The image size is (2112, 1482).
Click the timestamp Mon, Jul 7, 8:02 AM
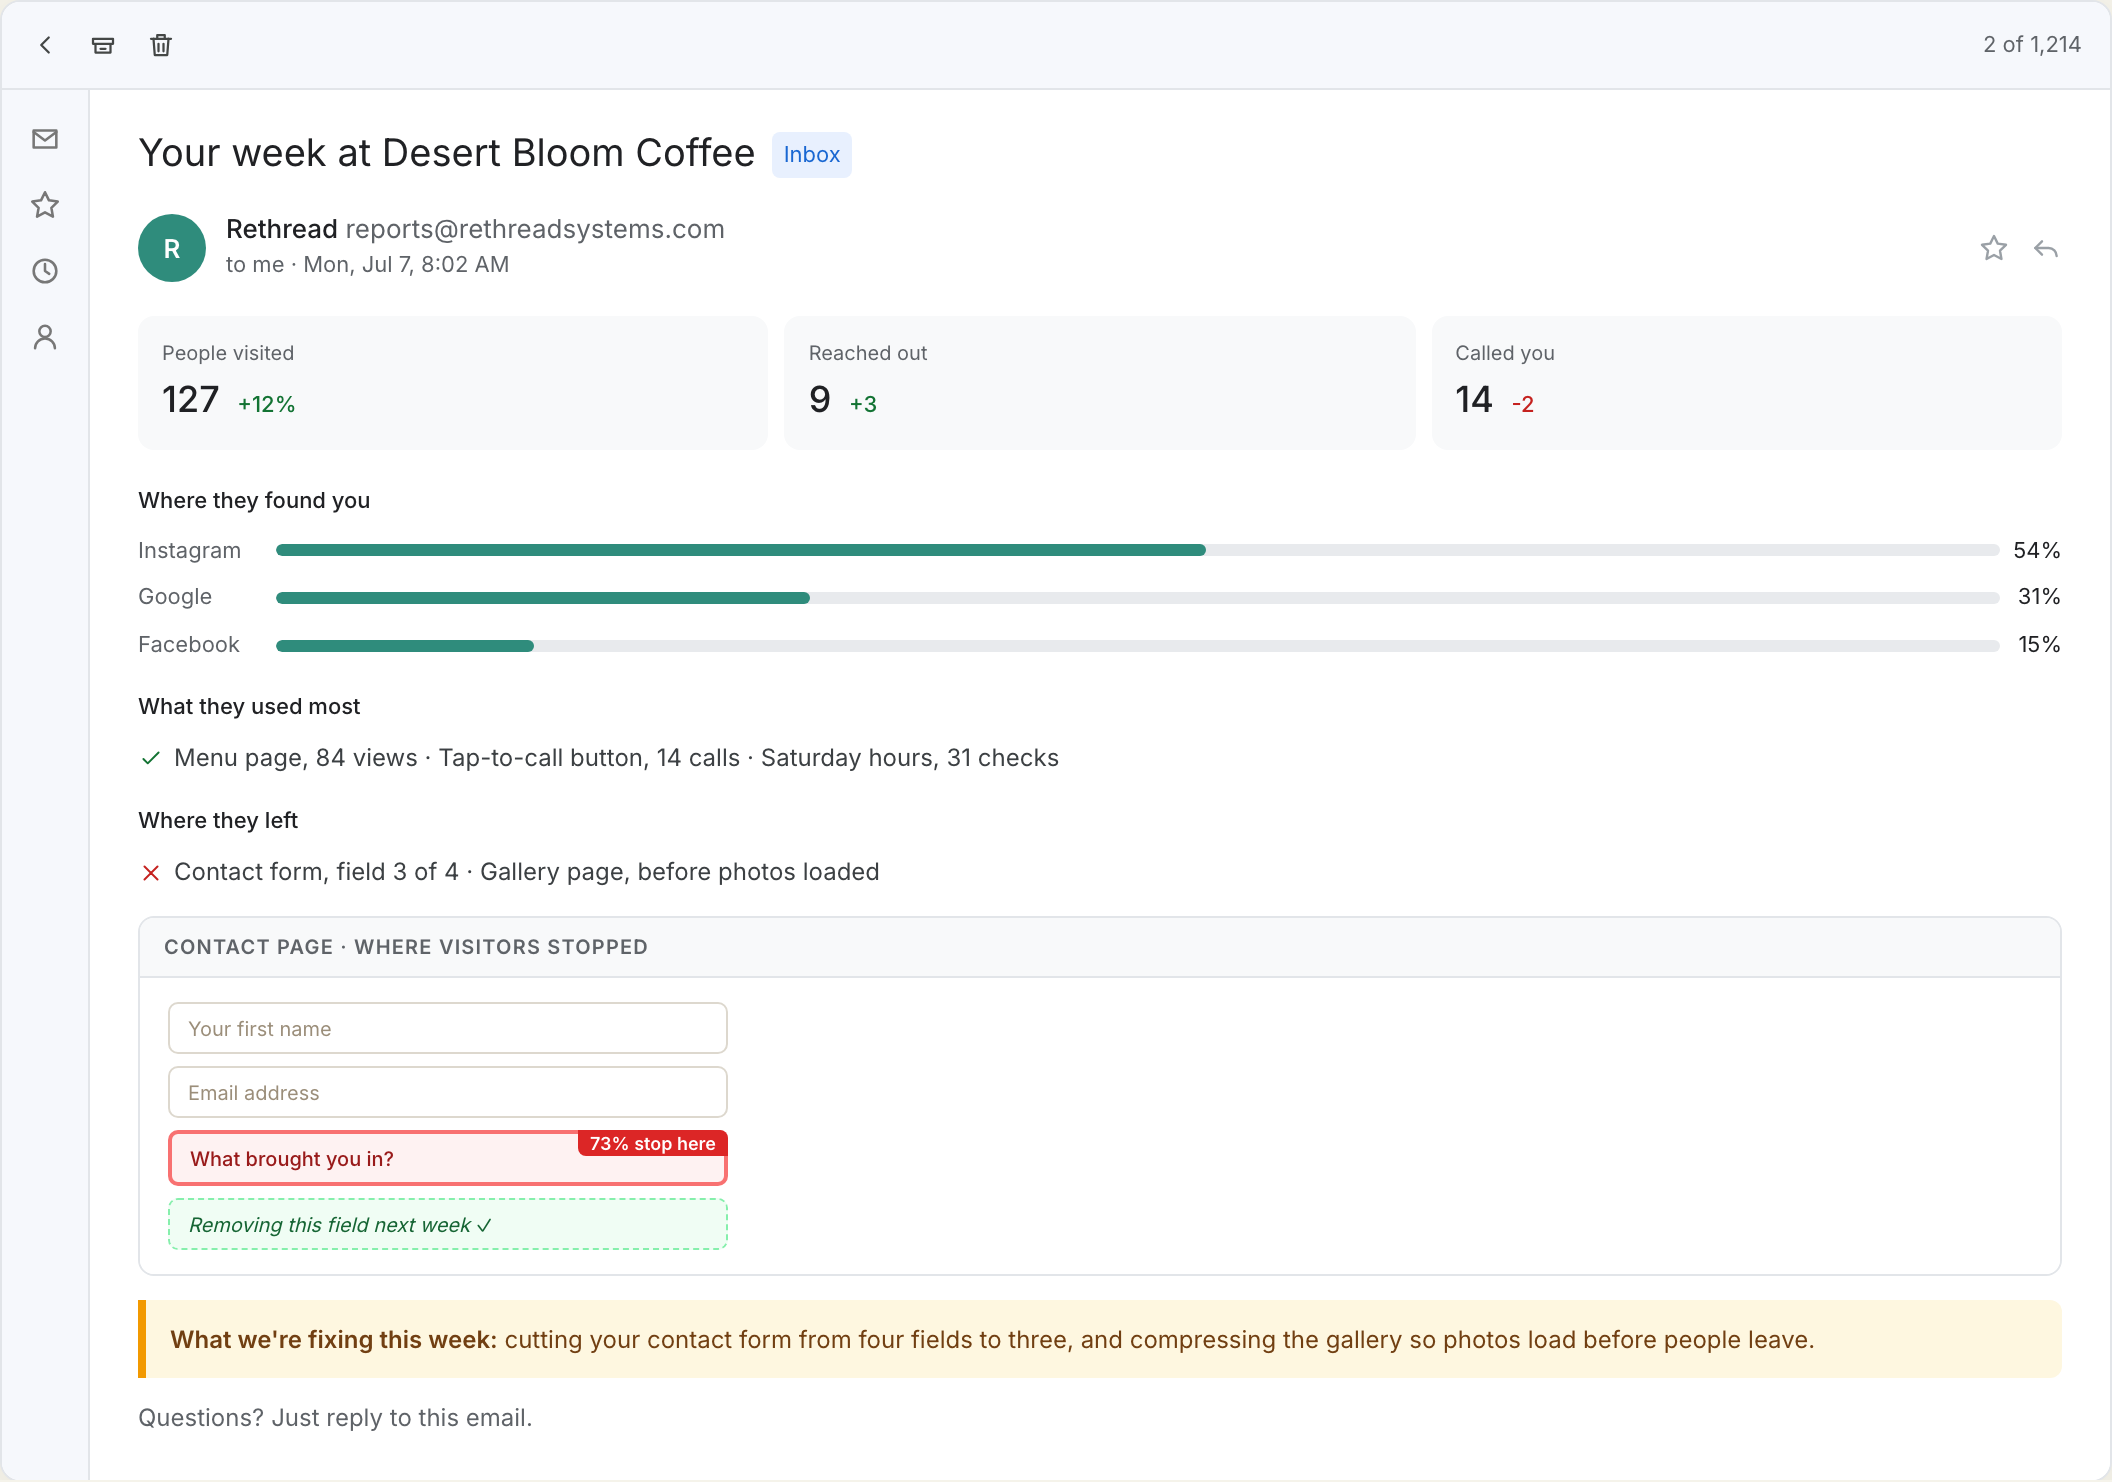406,264
